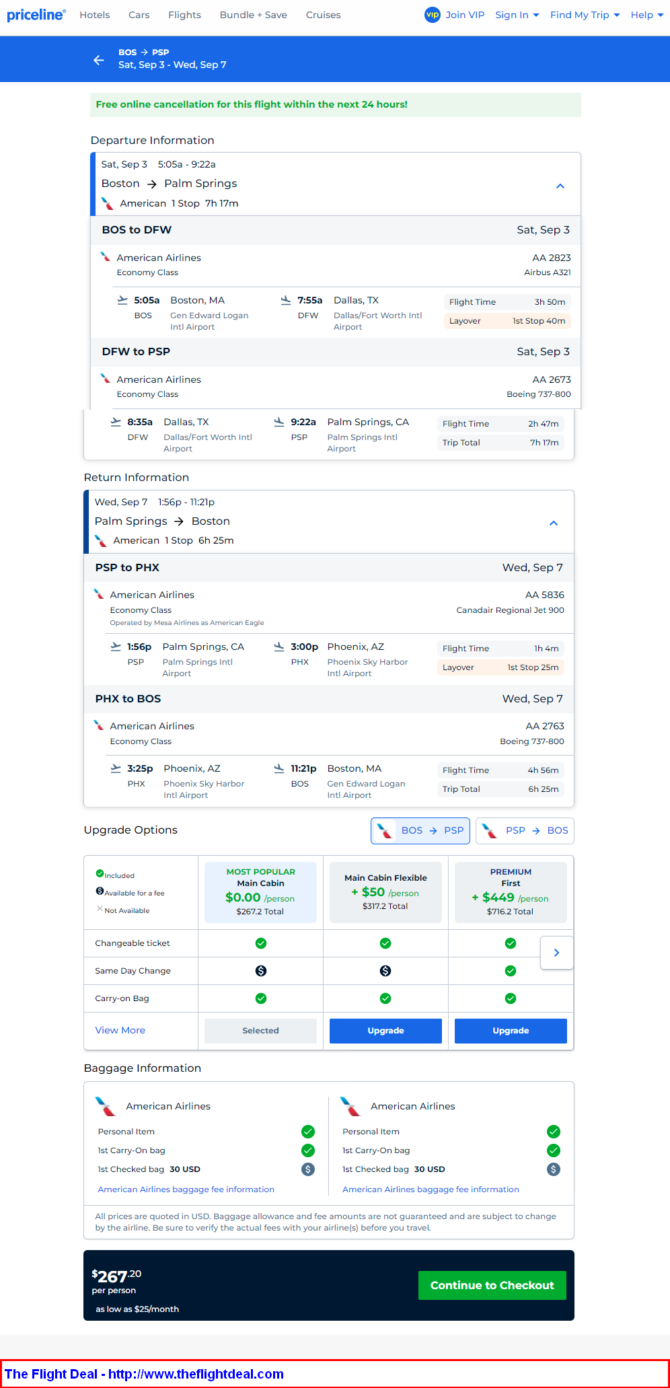Image resolution: width=670 pixels, height=1388 pixels.
Task: Click landing plane icon next to 11:21p
Action: [x=279, y=768]
